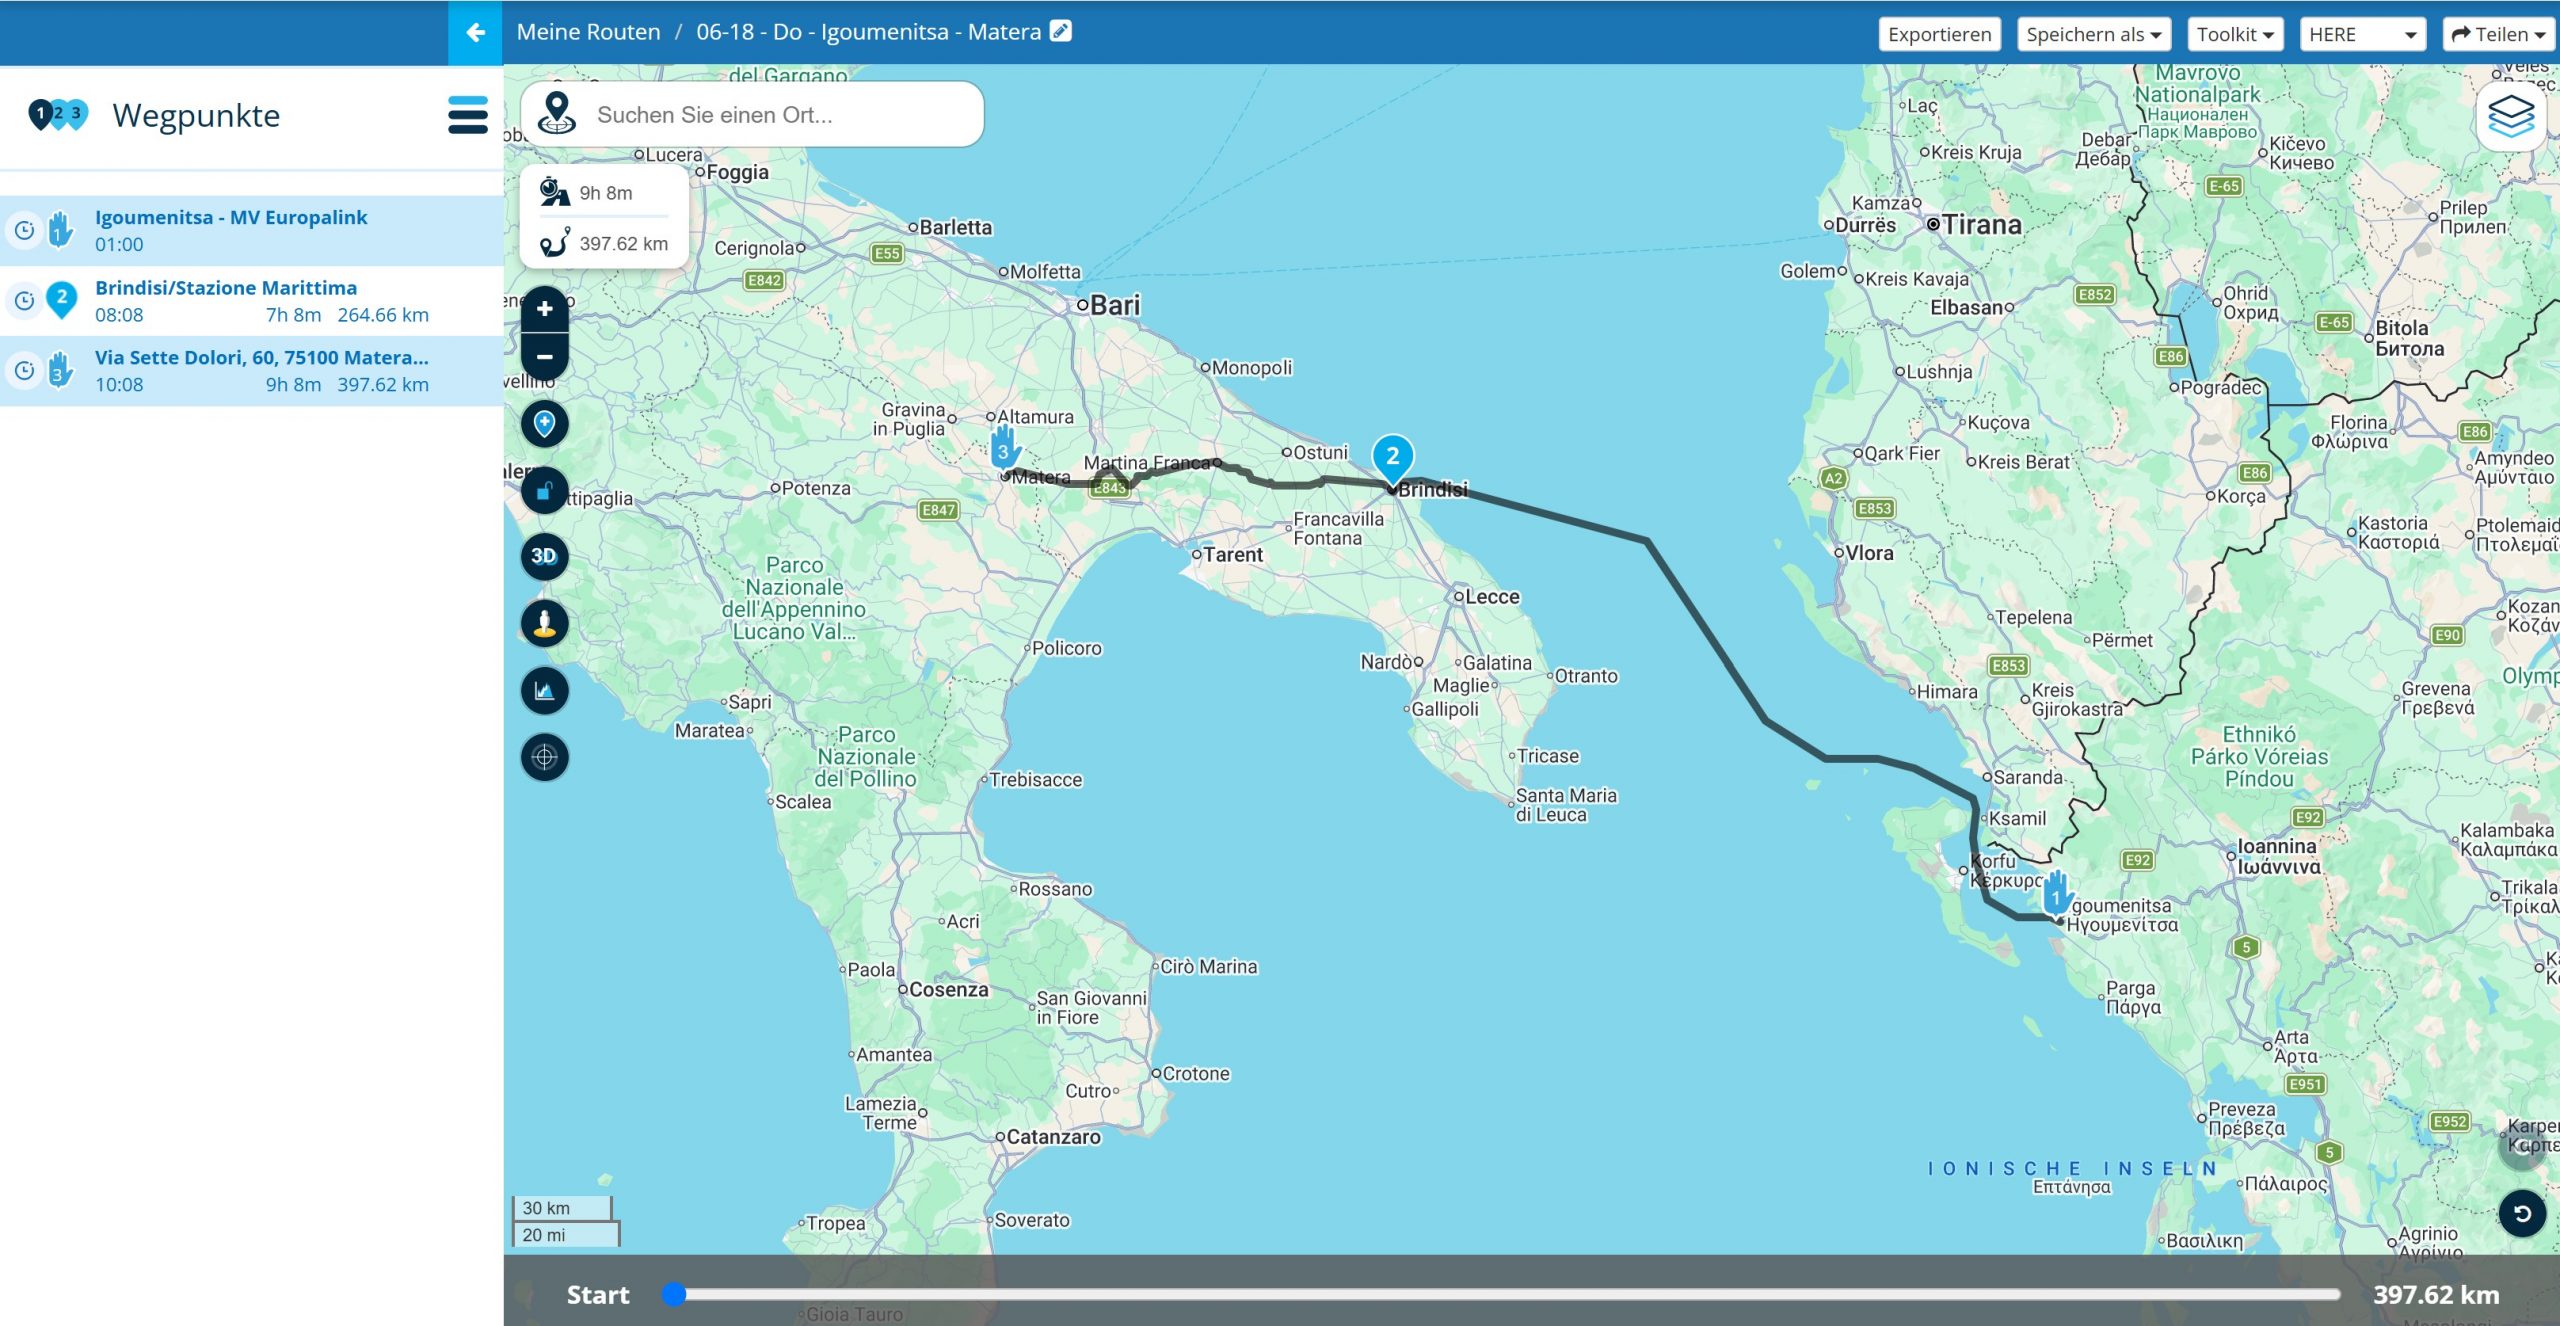
Task: Click the add waypoint pin button
Action: click(545, 424)
